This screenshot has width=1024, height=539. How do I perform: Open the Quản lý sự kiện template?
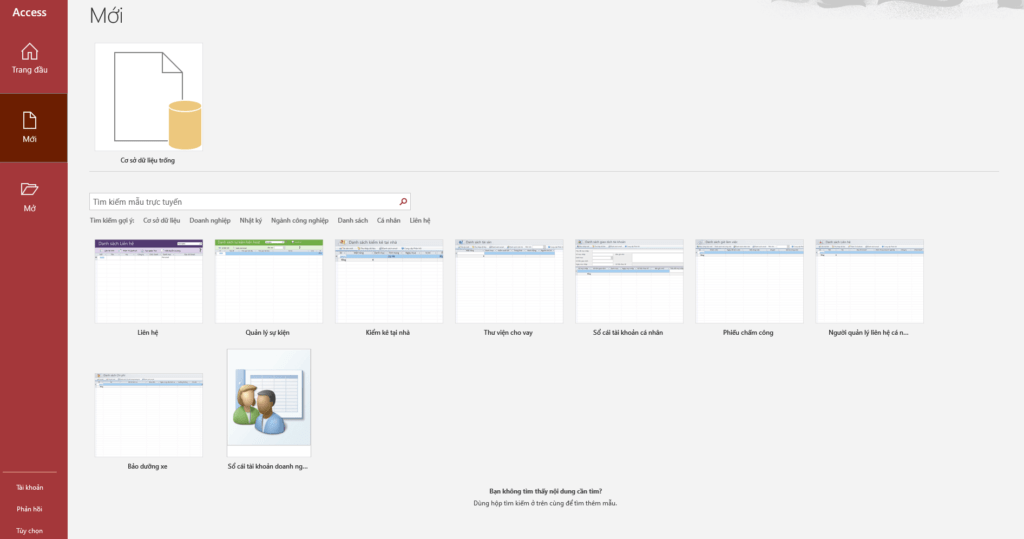(268, 281)
